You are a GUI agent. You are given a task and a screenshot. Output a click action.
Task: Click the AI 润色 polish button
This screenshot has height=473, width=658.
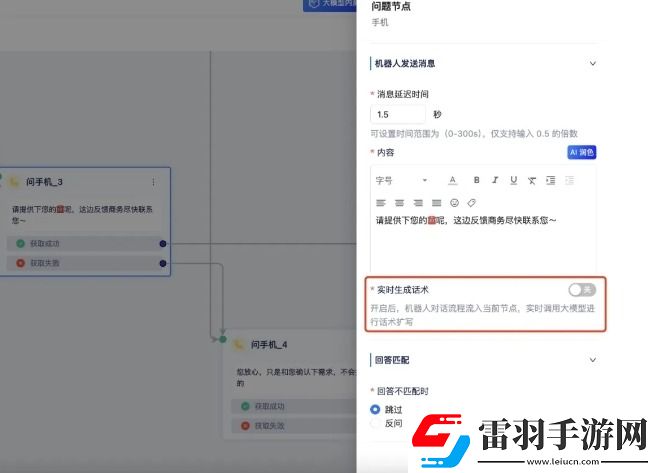pos(582,152)
